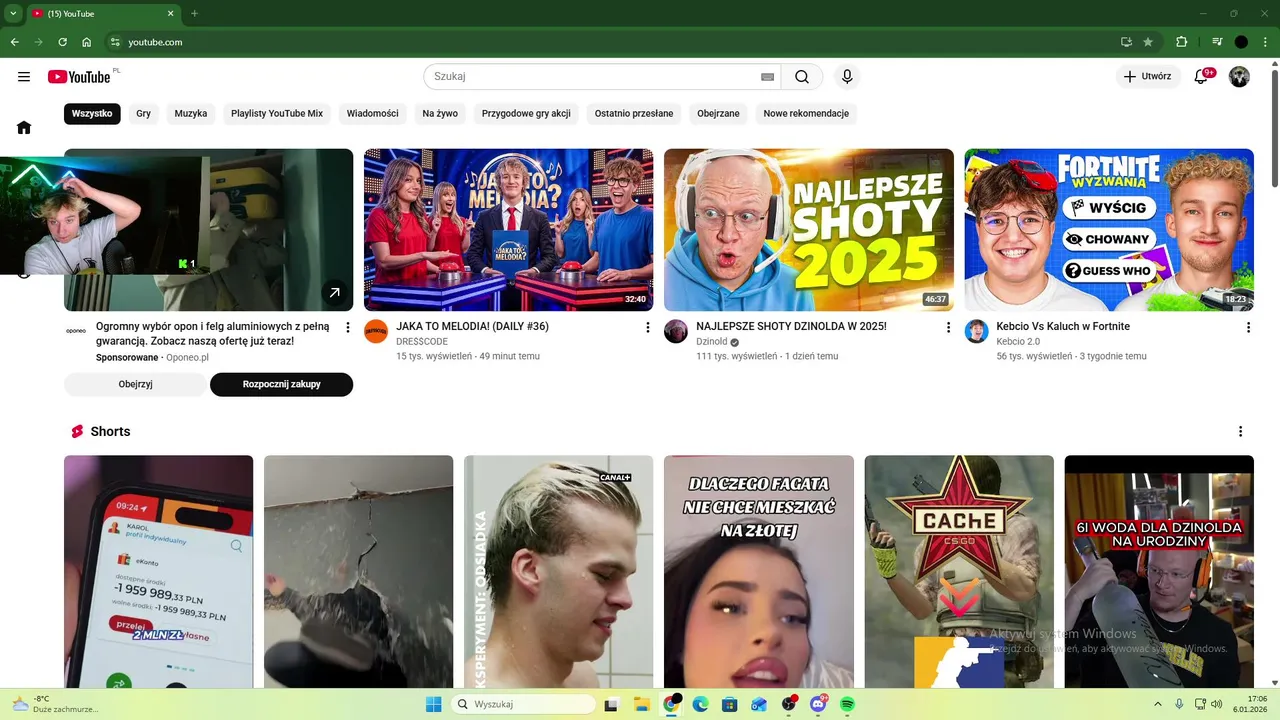Open the Oponeo ad in new window
The height and width of the screenshot is (720, 1280).
pyautogui.click(x=334, y=293)
